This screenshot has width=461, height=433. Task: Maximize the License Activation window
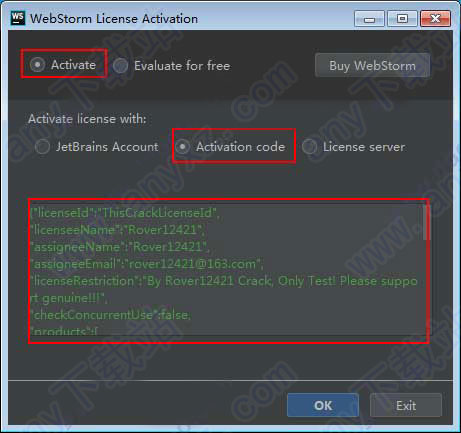(x=402, y=19)
